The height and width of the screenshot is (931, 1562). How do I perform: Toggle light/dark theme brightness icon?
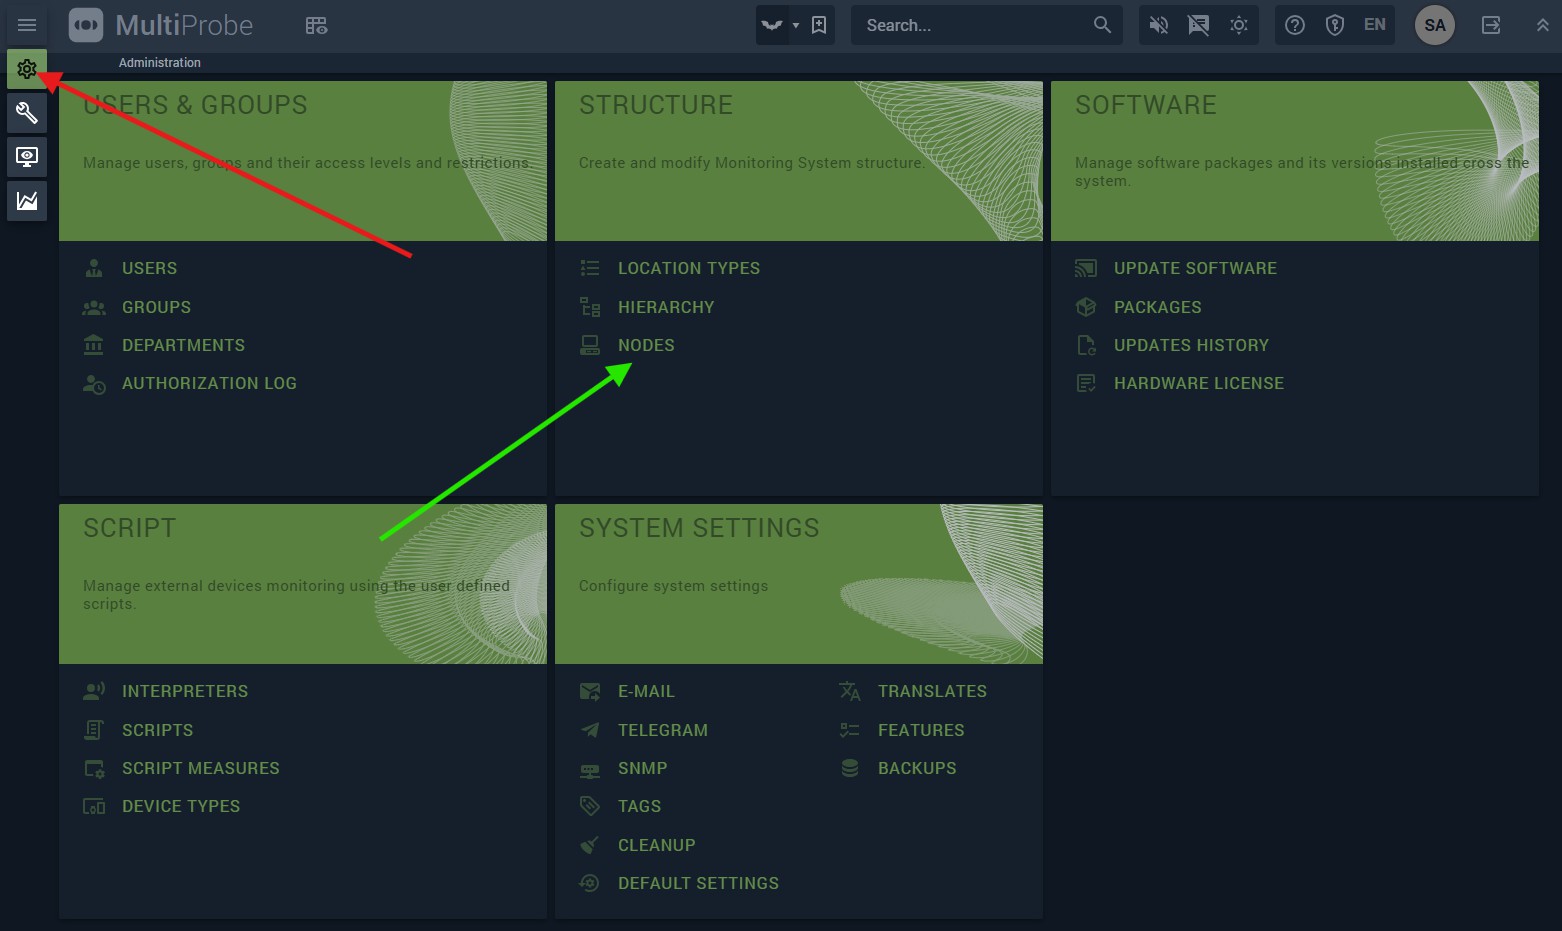pyautogui.click(x=1239, y=25)
